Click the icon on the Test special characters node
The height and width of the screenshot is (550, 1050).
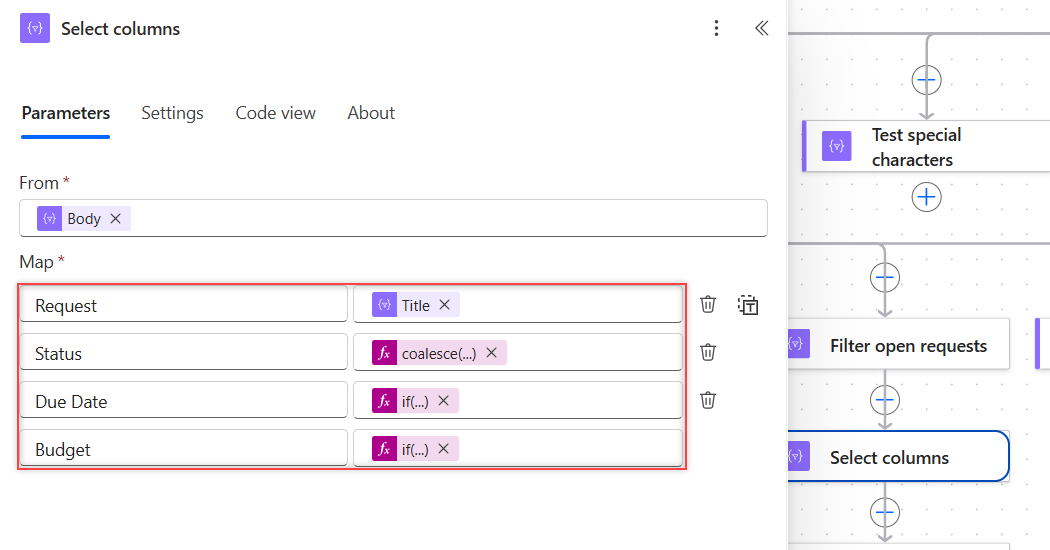coord(836,146)
